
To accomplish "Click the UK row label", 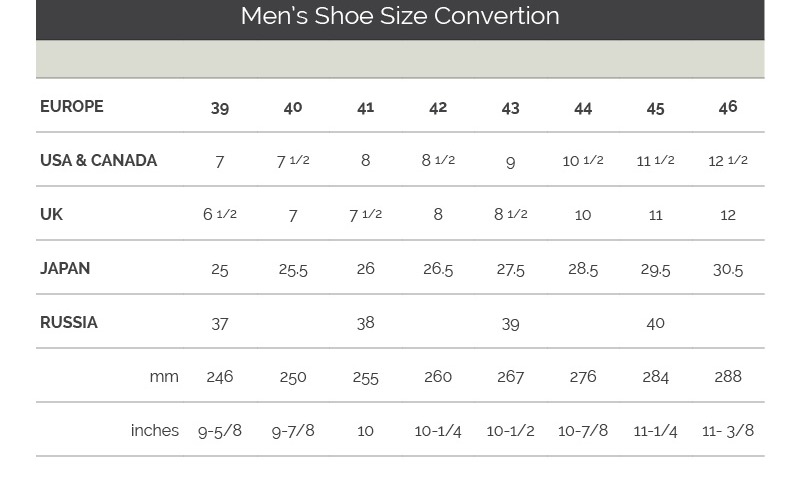I will [52, 214].
